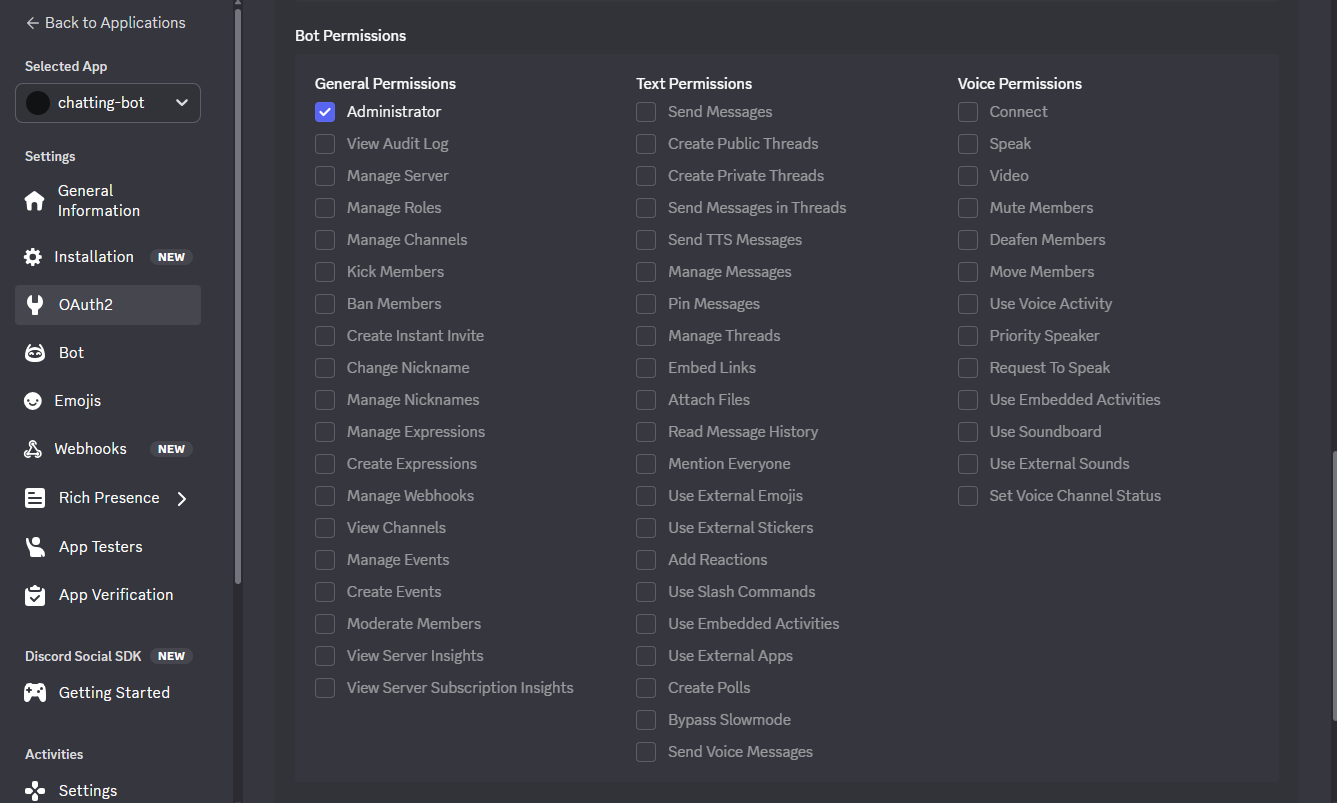Click the App Testers icon
The height and width of the screenshot is (803, 1337).
click(35, 547)
